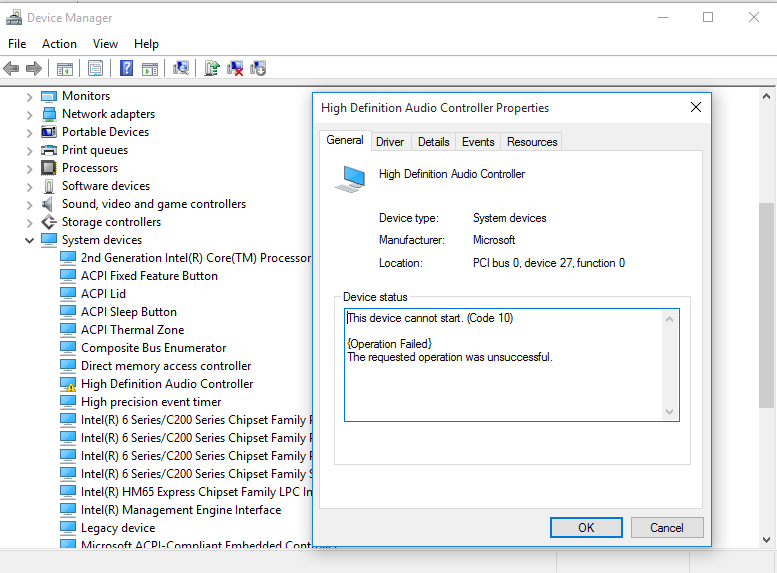Click the icon beside ACPI Lid
The height and width of the screenshot is (573, 777).
[x=68, y=294]
